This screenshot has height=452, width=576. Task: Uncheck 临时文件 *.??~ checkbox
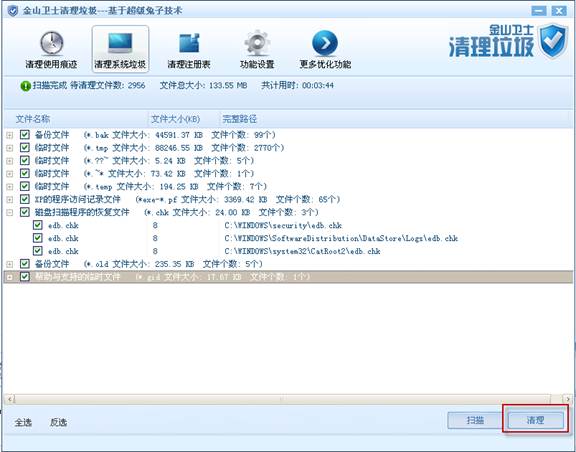pyautogui.click(x=25, y=160)
